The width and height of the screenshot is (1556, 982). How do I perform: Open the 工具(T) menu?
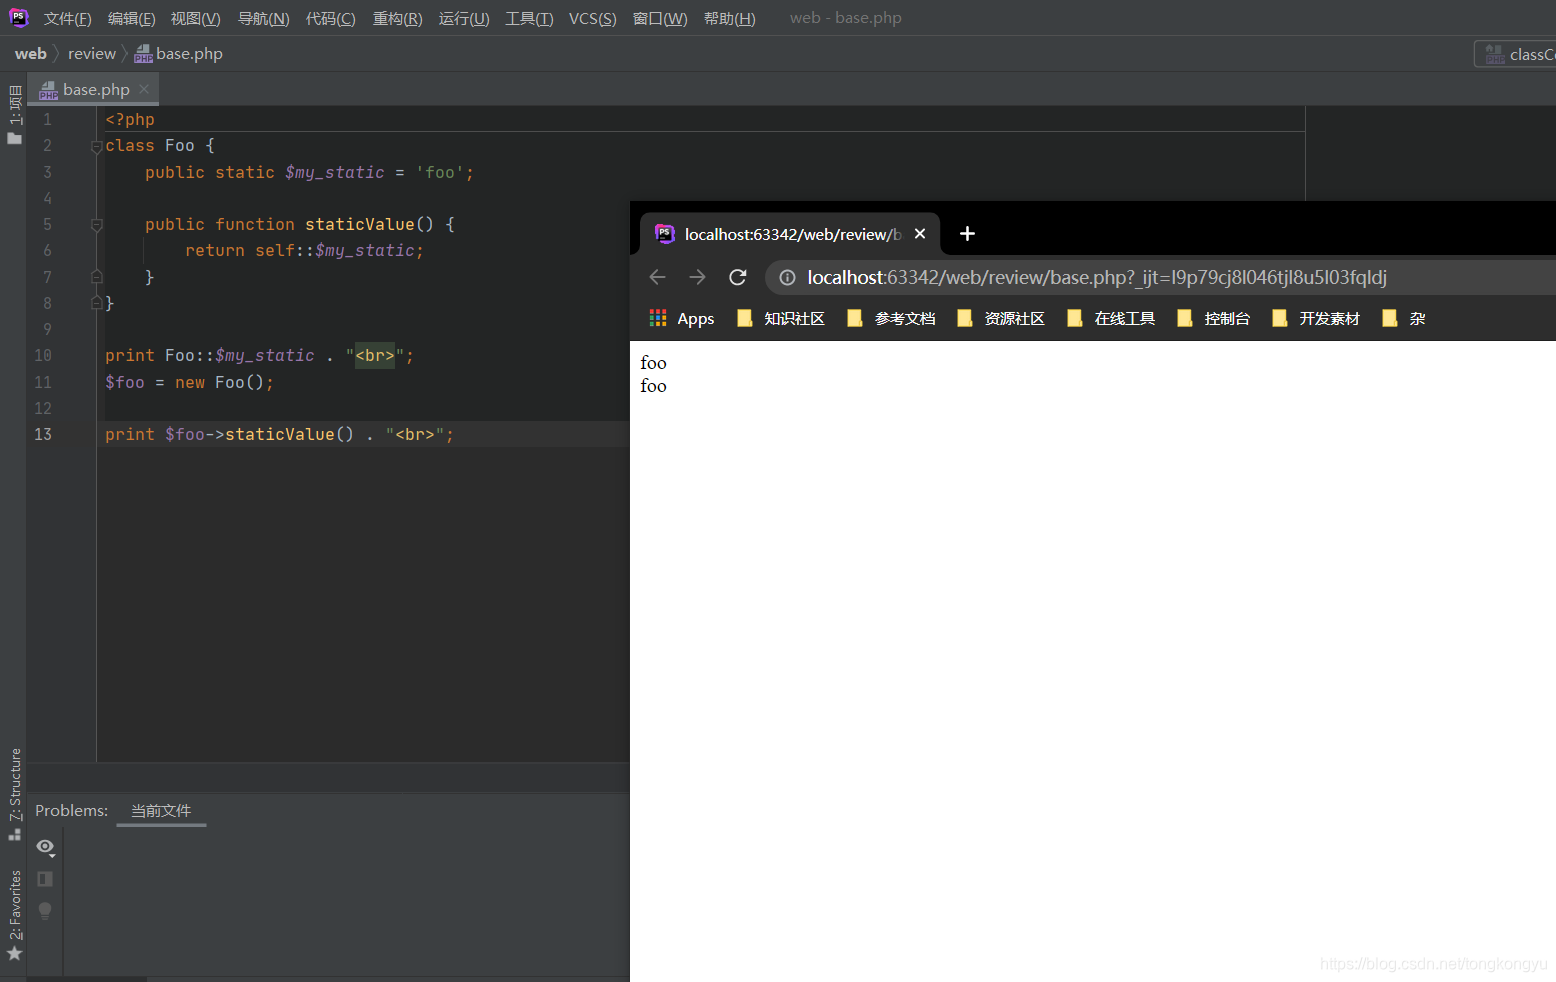[529, 18]
